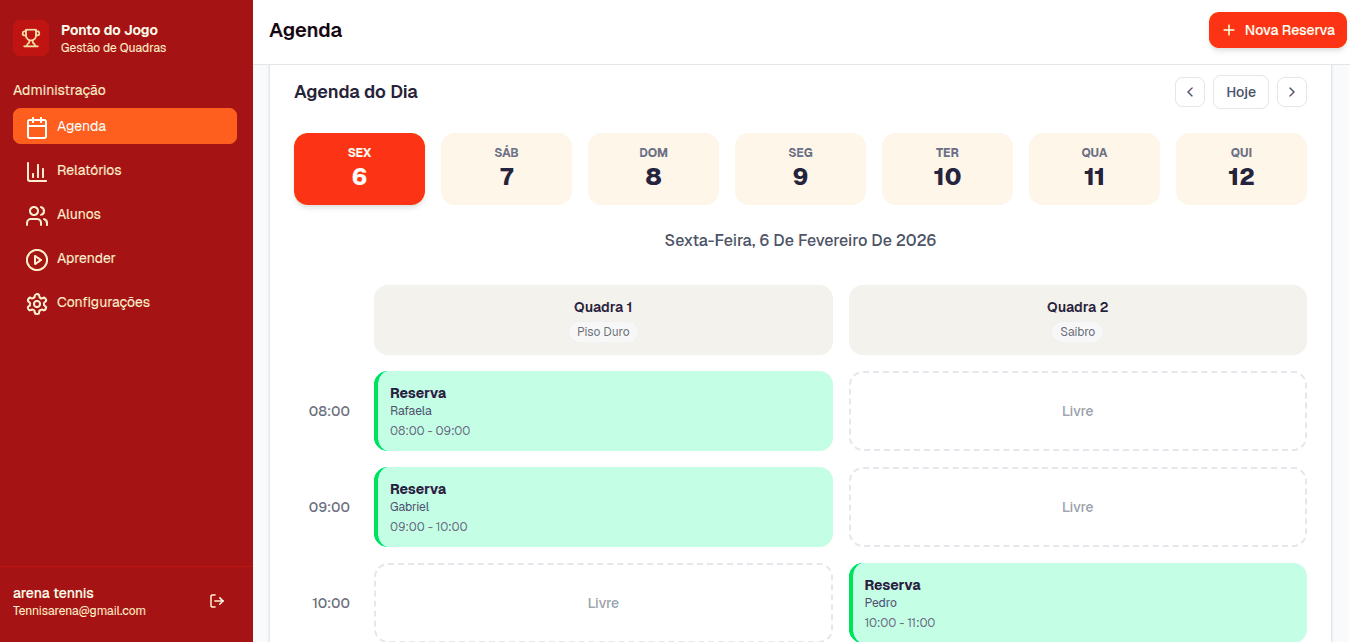Select the Agenda calendar icon in sidebar
This screenshot has width=1350, height=642.
click(x=37, y=126)
